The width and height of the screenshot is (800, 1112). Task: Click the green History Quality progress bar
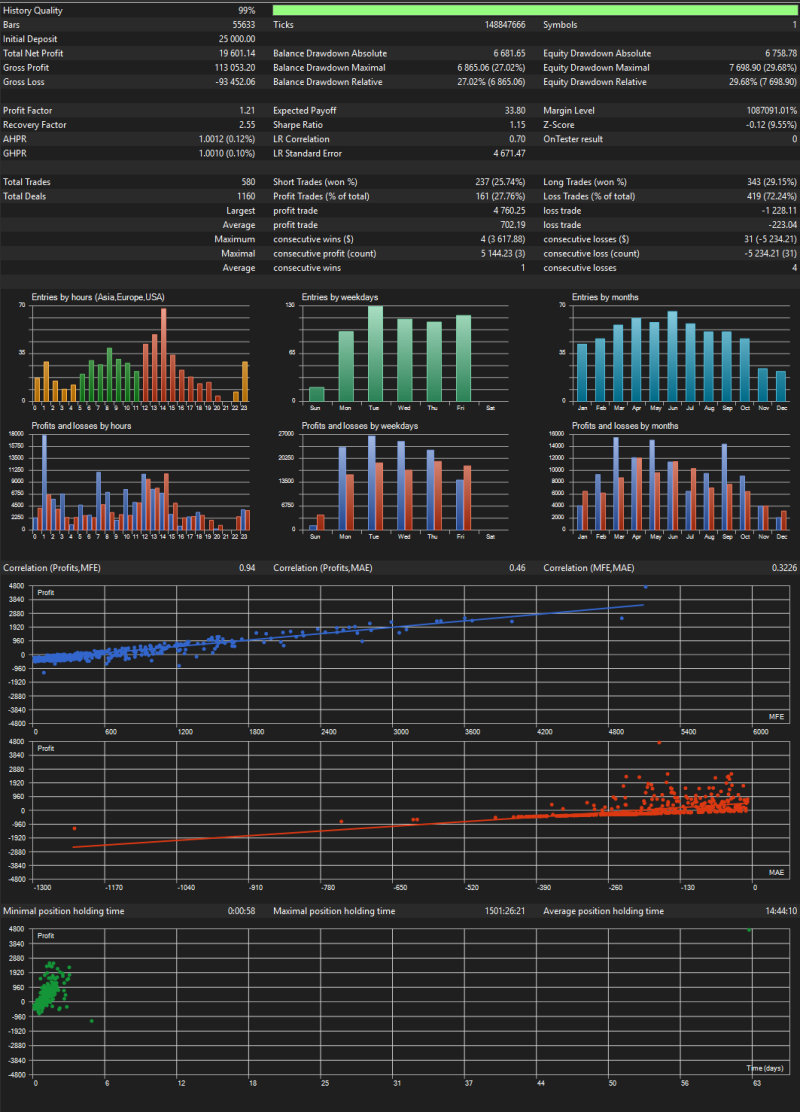pyautogui.click(x=535, y=11)
